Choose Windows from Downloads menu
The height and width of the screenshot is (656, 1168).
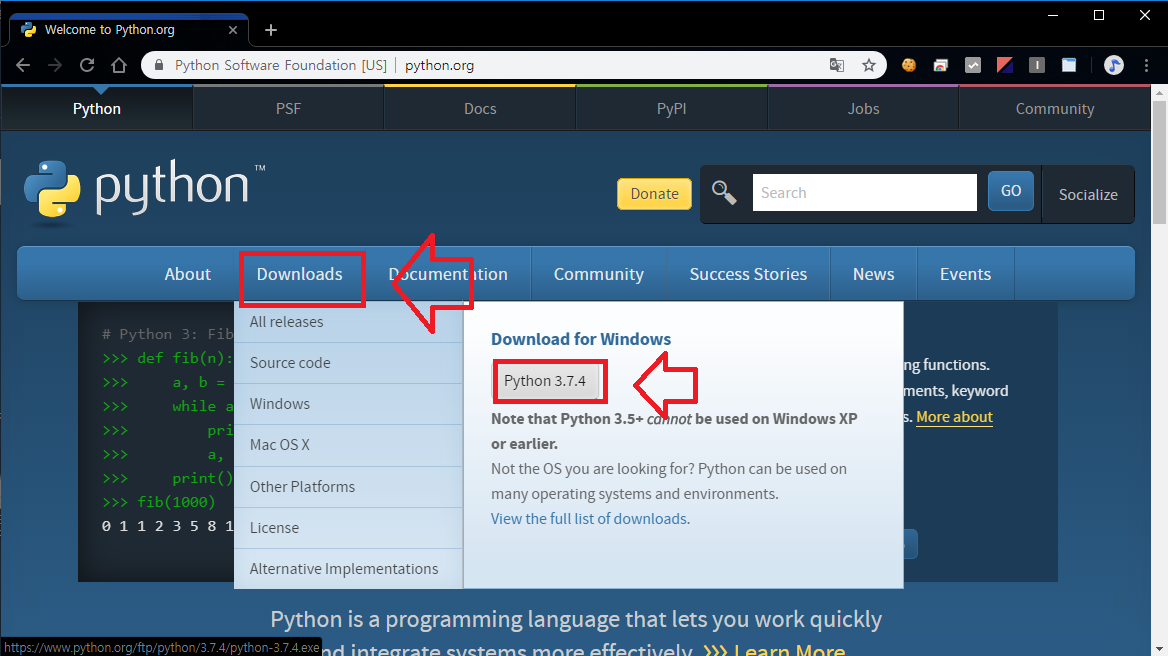tap(349, 404)
